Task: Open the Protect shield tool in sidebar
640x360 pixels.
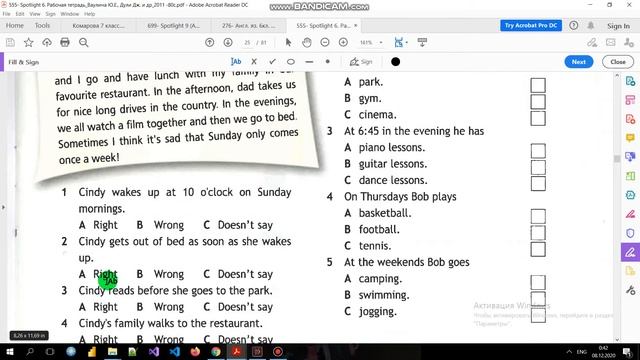Action: pos(630,233)
